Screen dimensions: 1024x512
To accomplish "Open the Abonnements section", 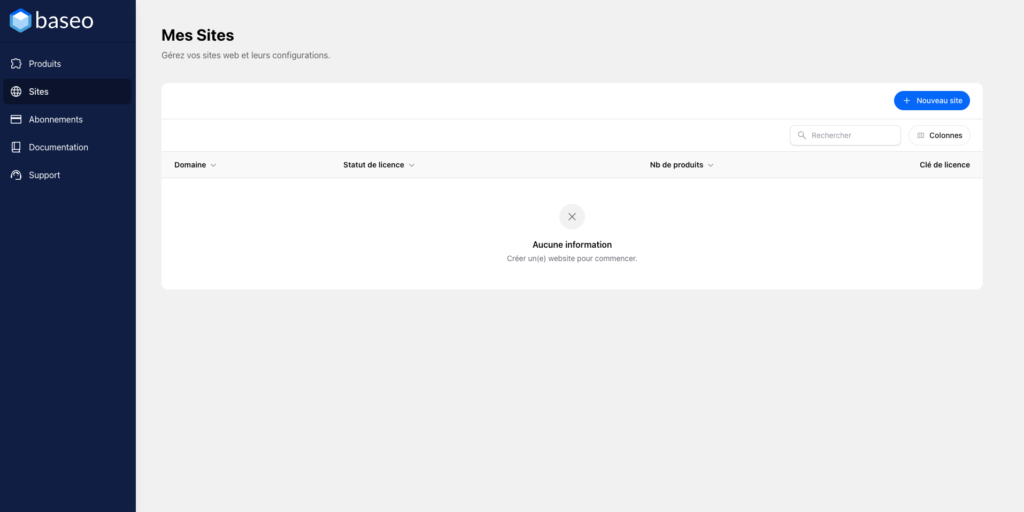I will pos(55,119).
